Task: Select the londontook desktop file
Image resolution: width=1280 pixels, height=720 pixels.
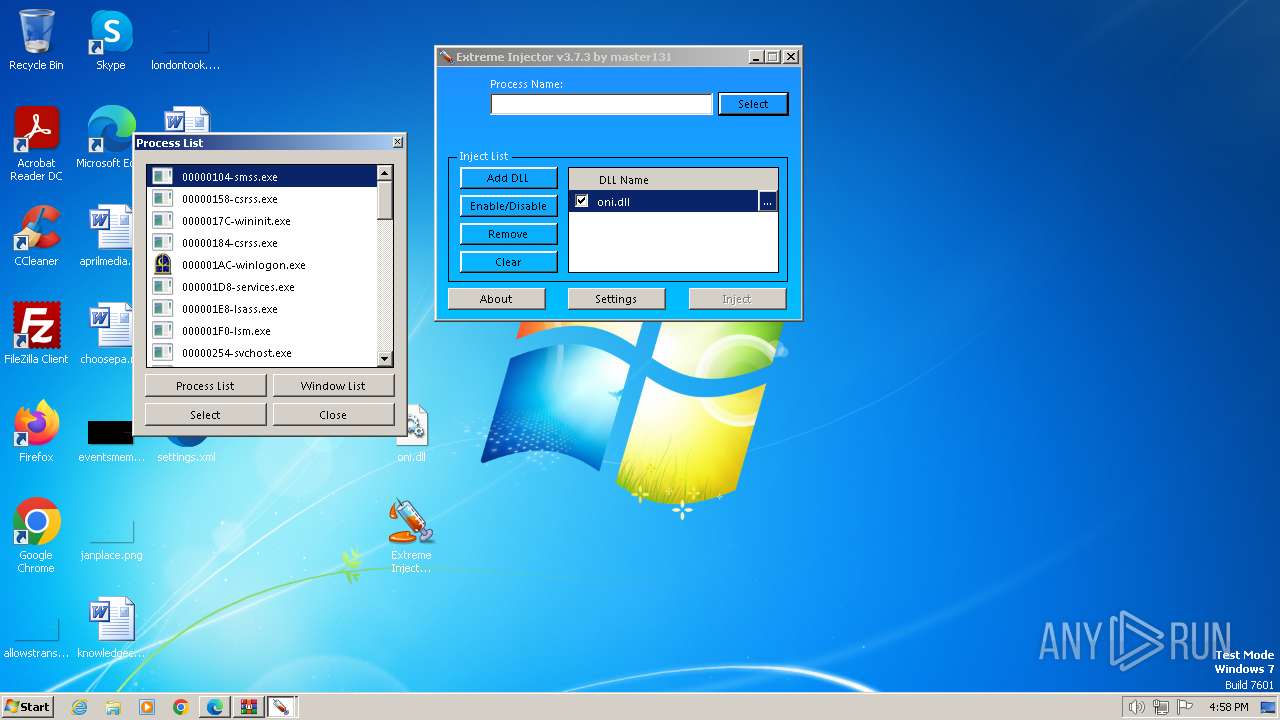Action: pyautogui.click(x=186, y=48)
